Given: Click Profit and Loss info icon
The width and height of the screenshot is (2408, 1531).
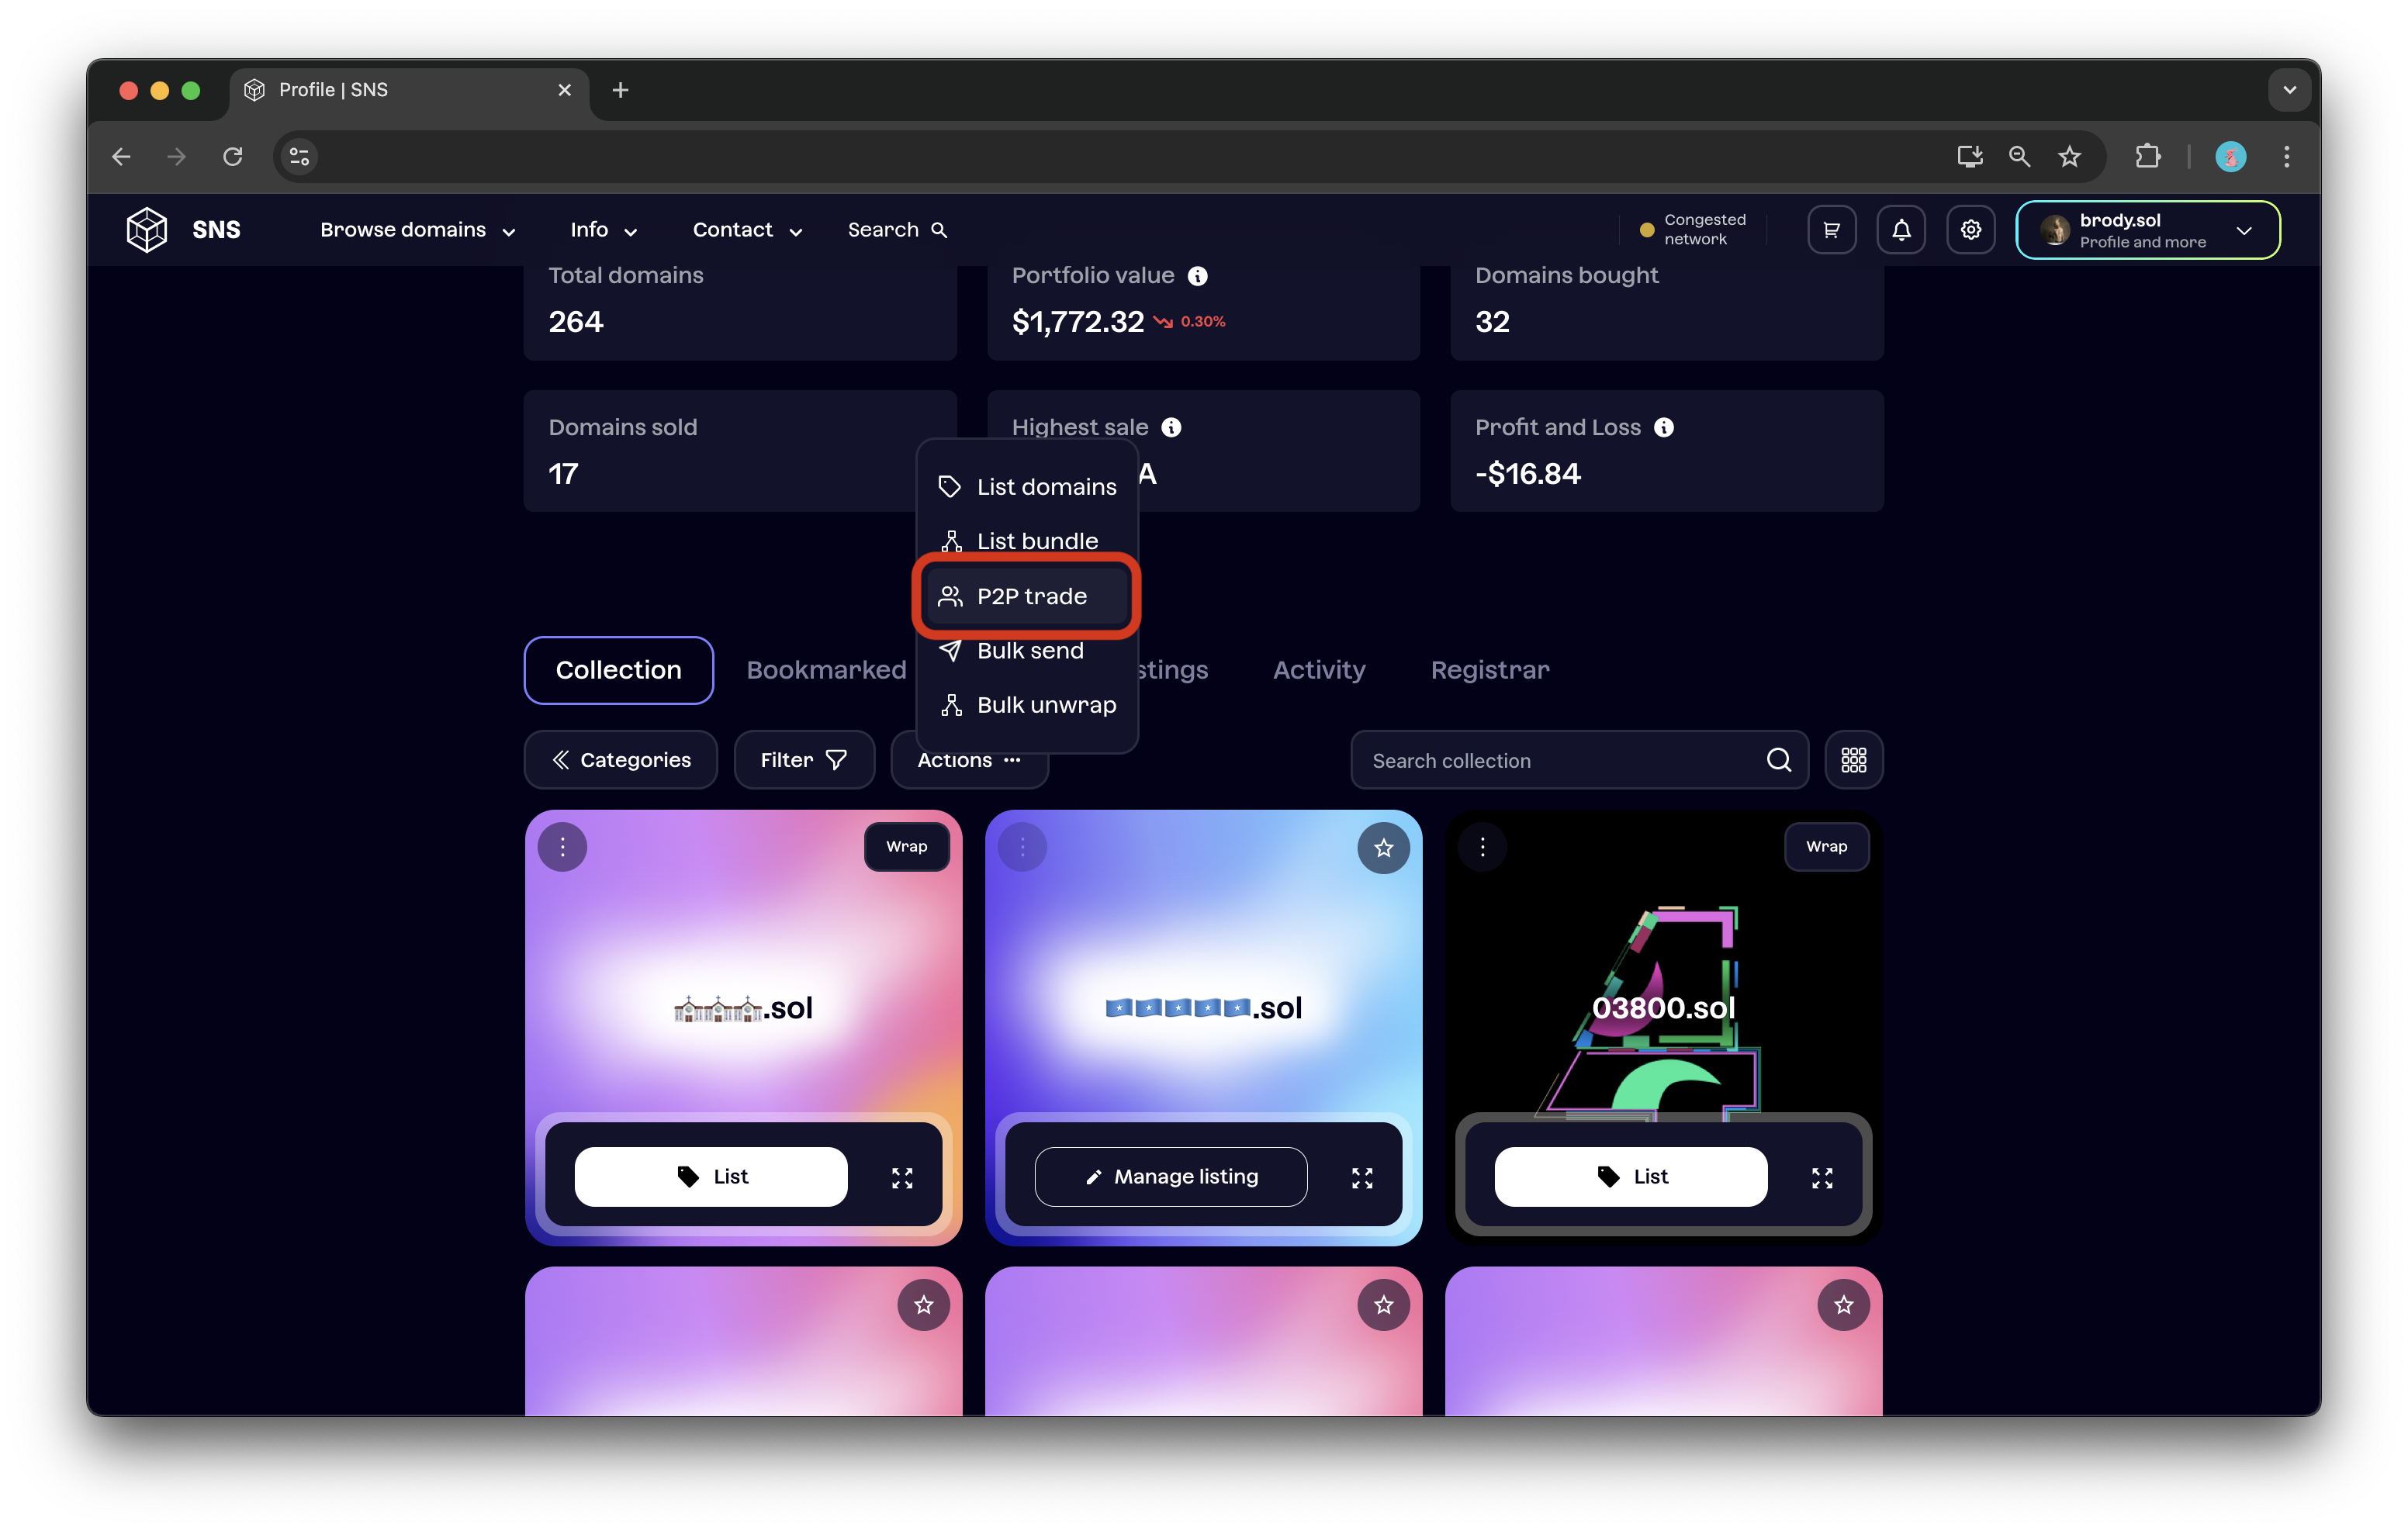Looking at the screenshot, I should tap(1663, 428).
